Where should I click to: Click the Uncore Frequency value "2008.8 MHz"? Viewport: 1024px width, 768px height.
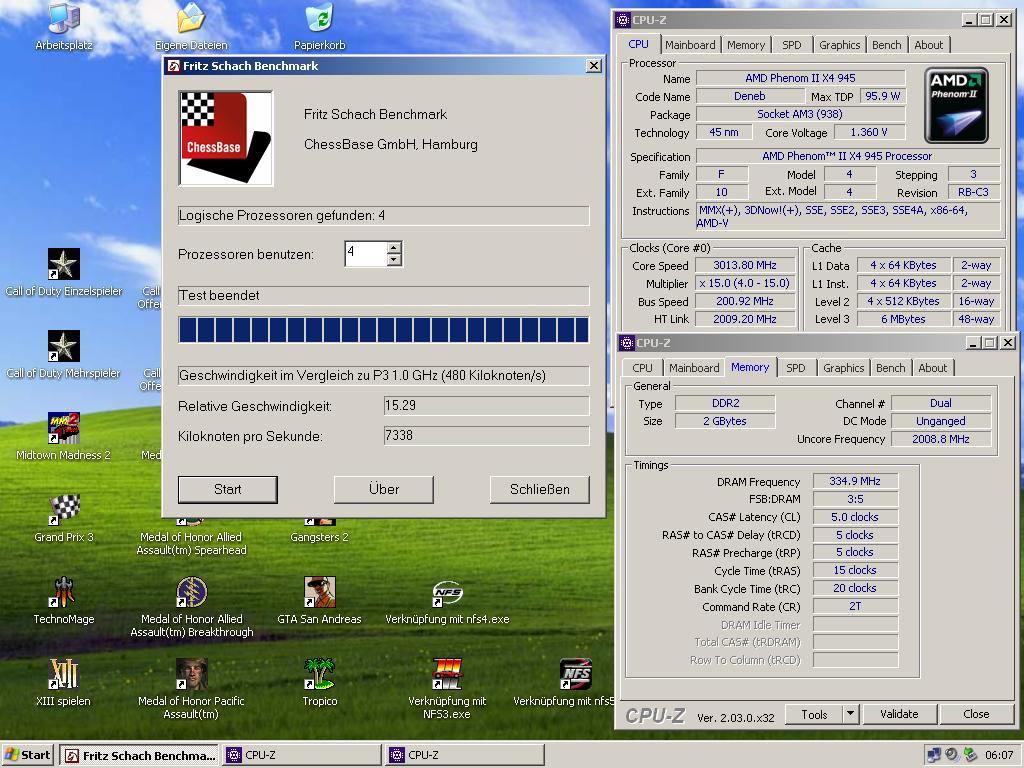coord(941,439)
